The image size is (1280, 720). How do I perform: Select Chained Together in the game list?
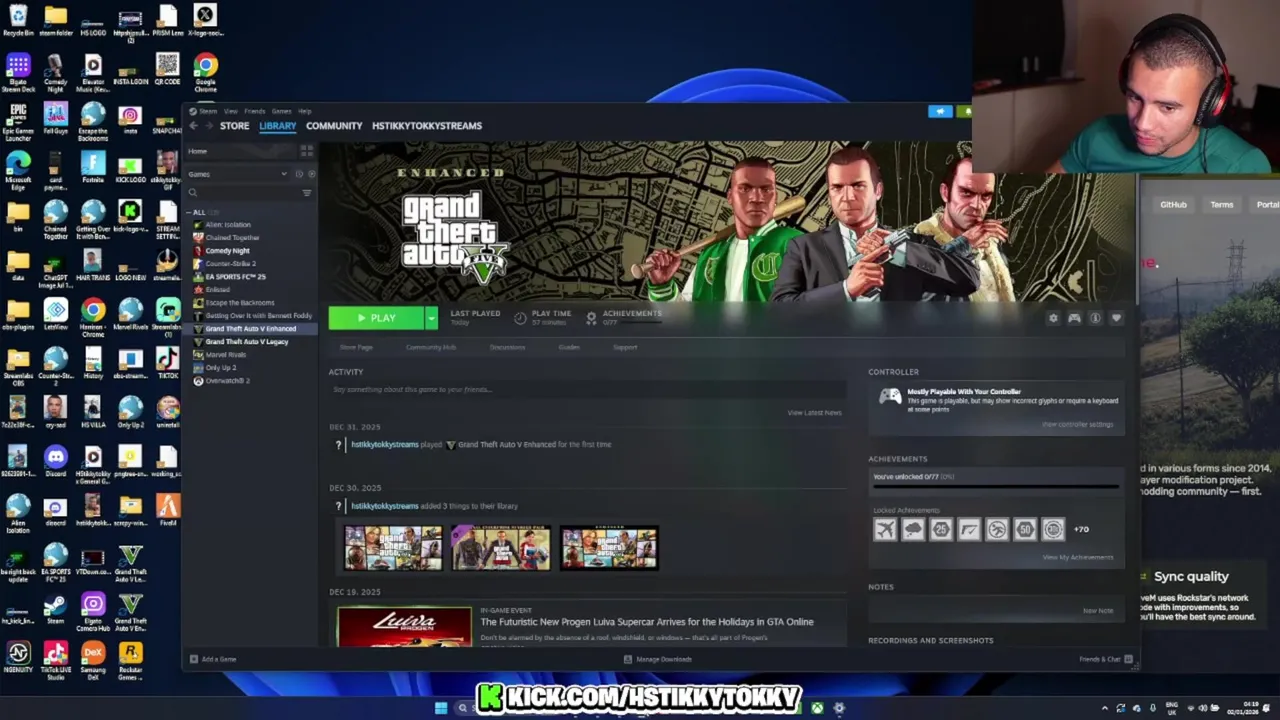tap(231, 238)
